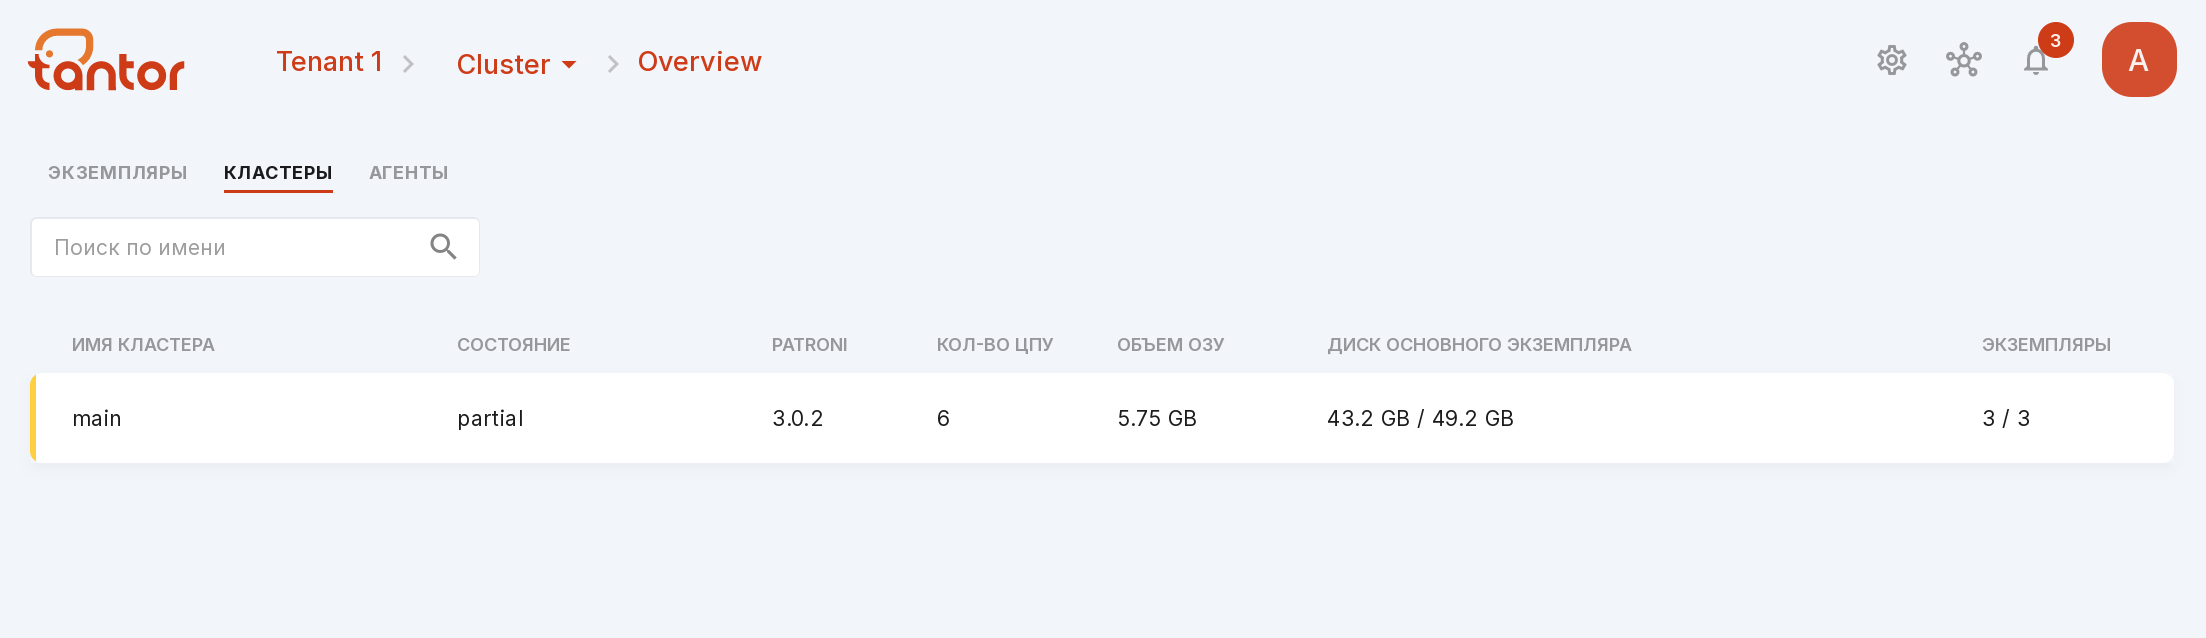Sort by ИМЯ КЛАСТЕРА column header
Viewport: 2206px width, 638px height.
coord(143,345)
